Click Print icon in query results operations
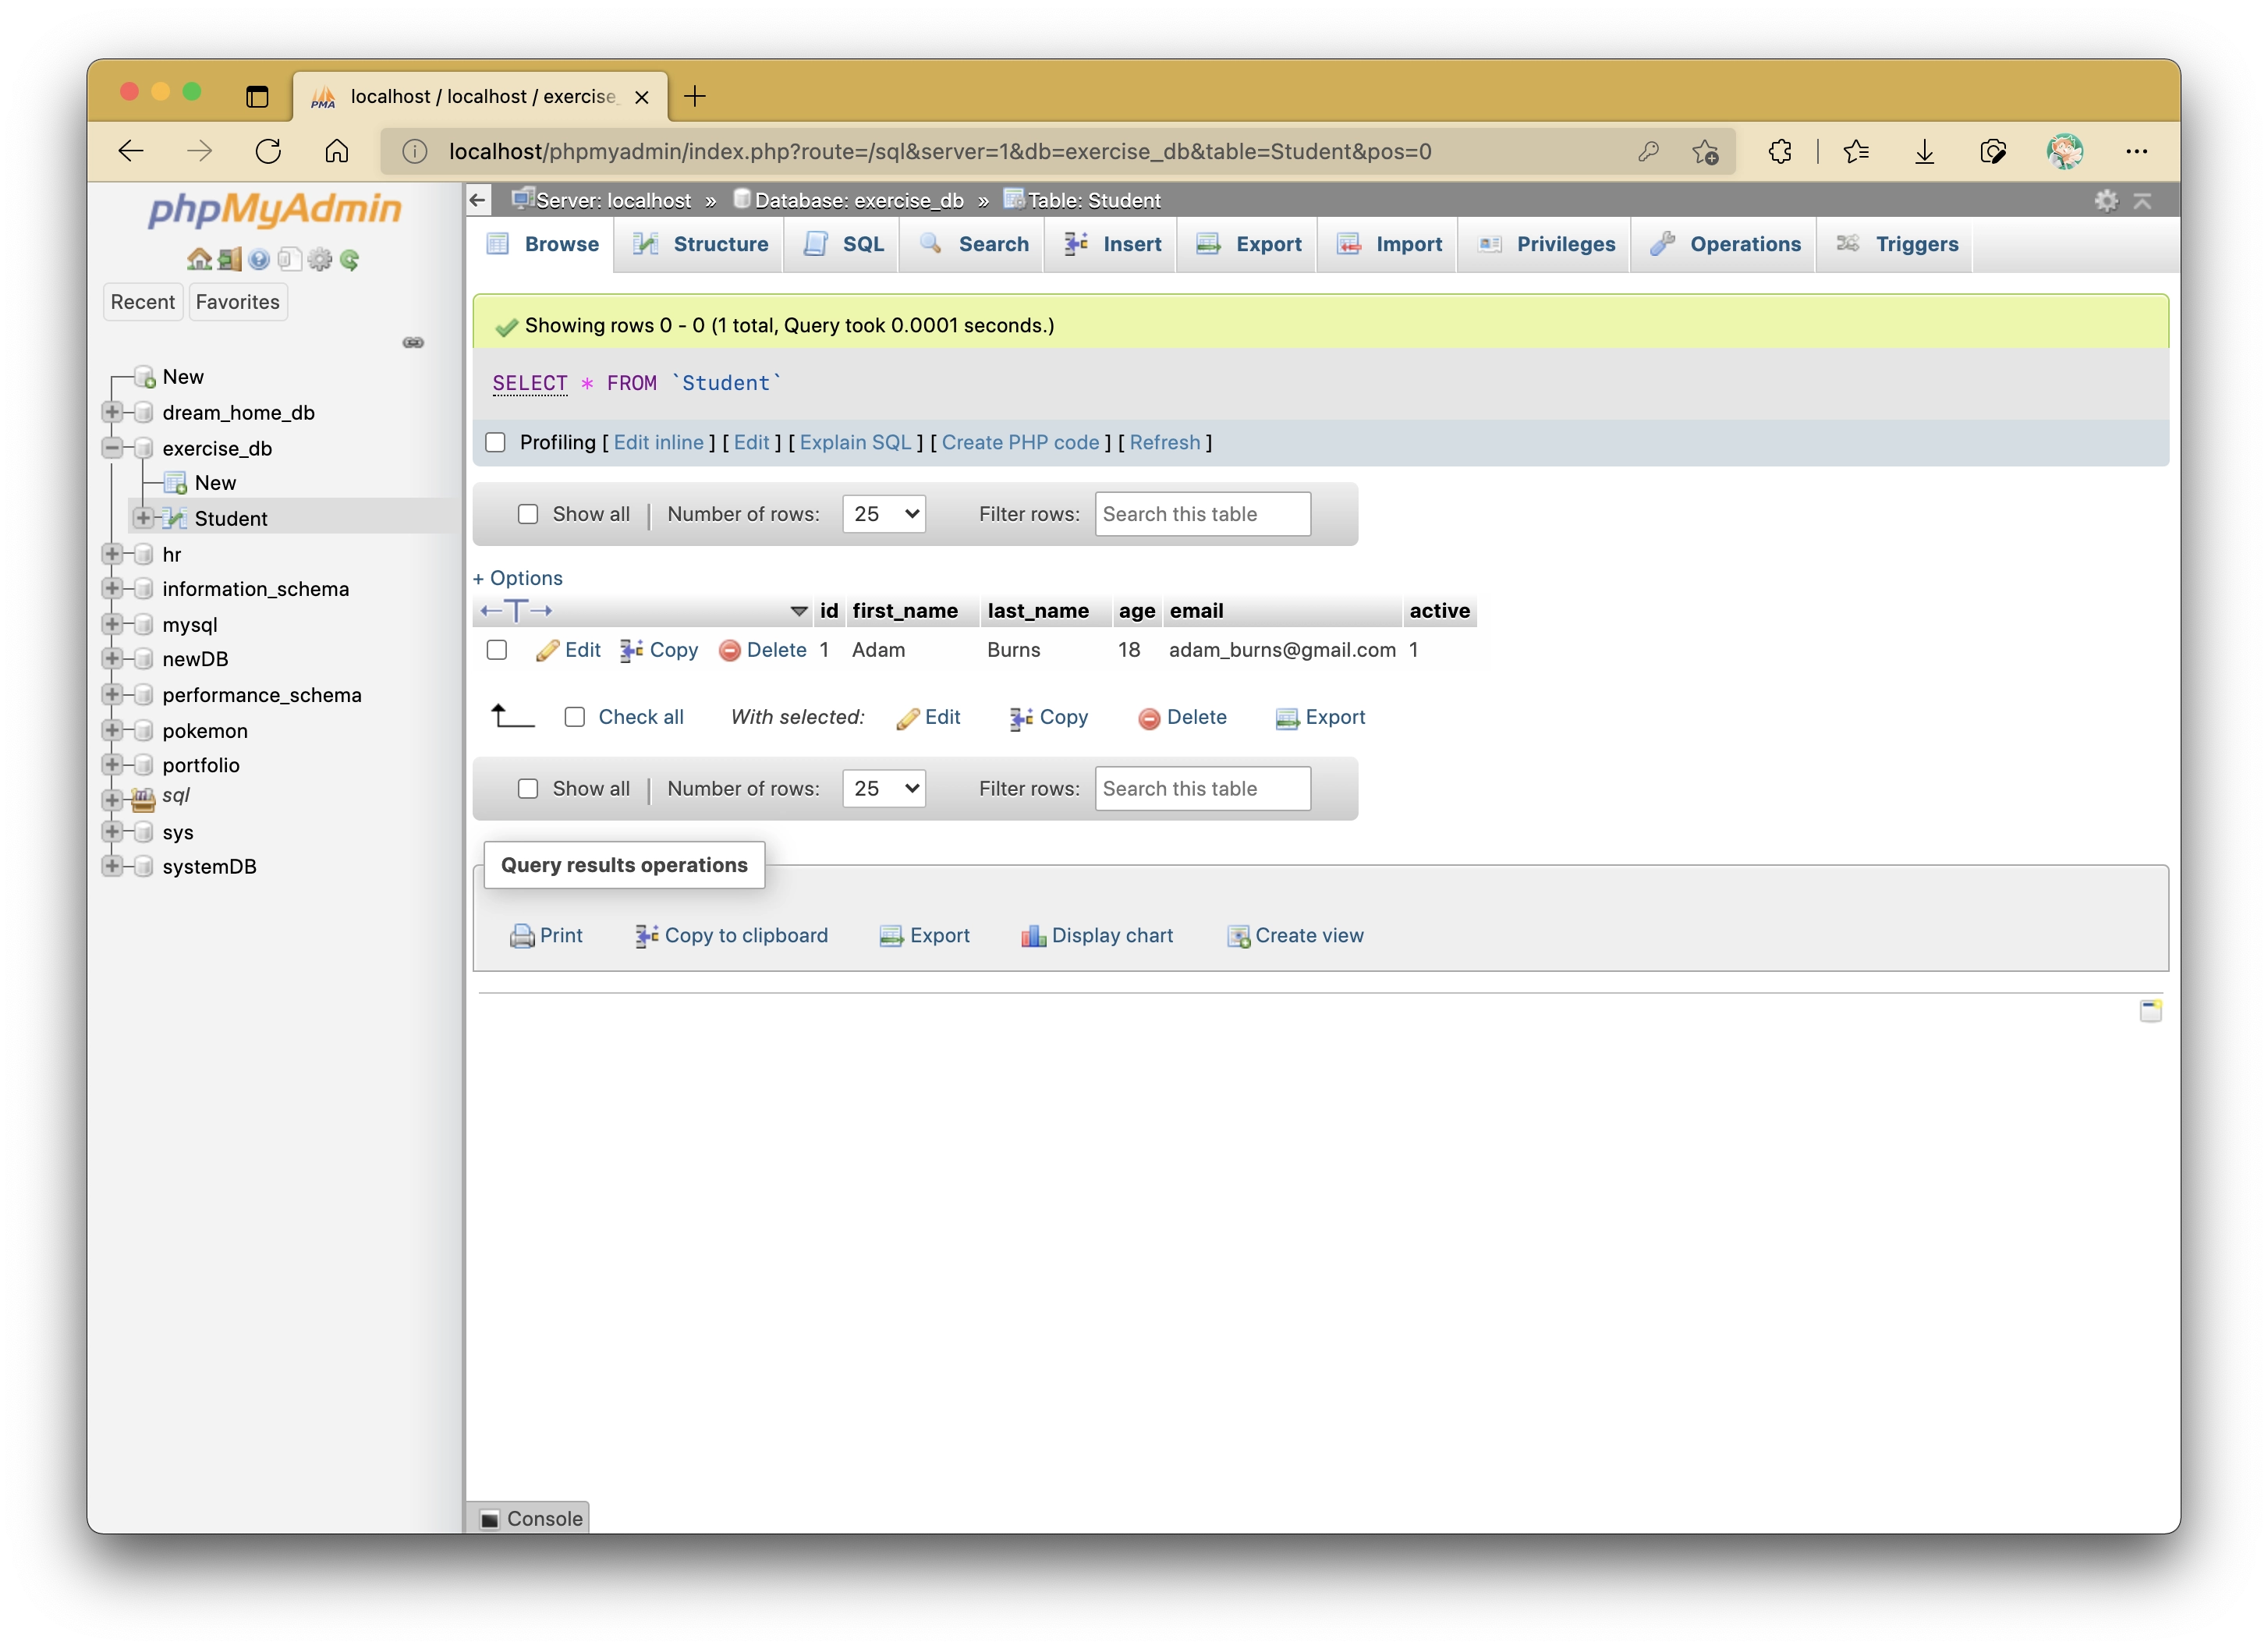Viewport: 2268px width, 1649px height. pyautogui.click(x=522, y=936)
